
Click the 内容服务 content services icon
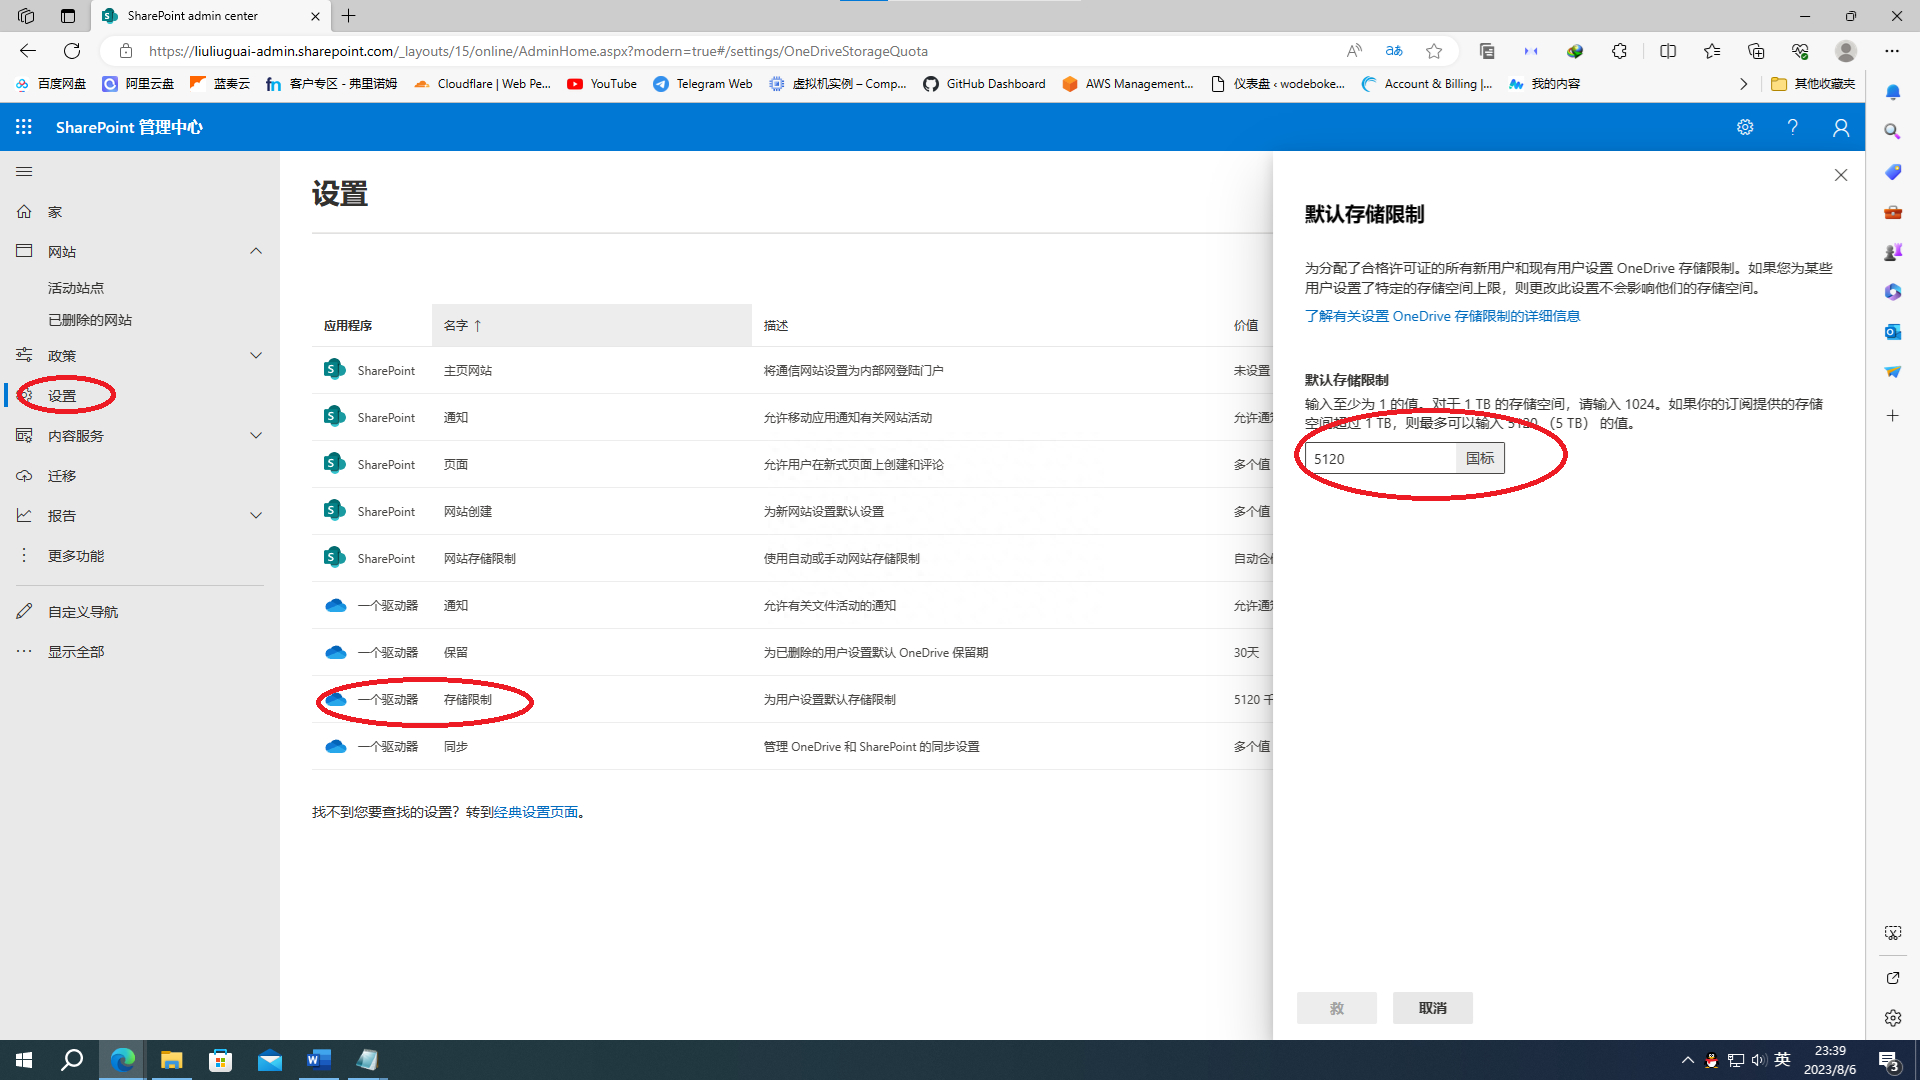[24, 434]
